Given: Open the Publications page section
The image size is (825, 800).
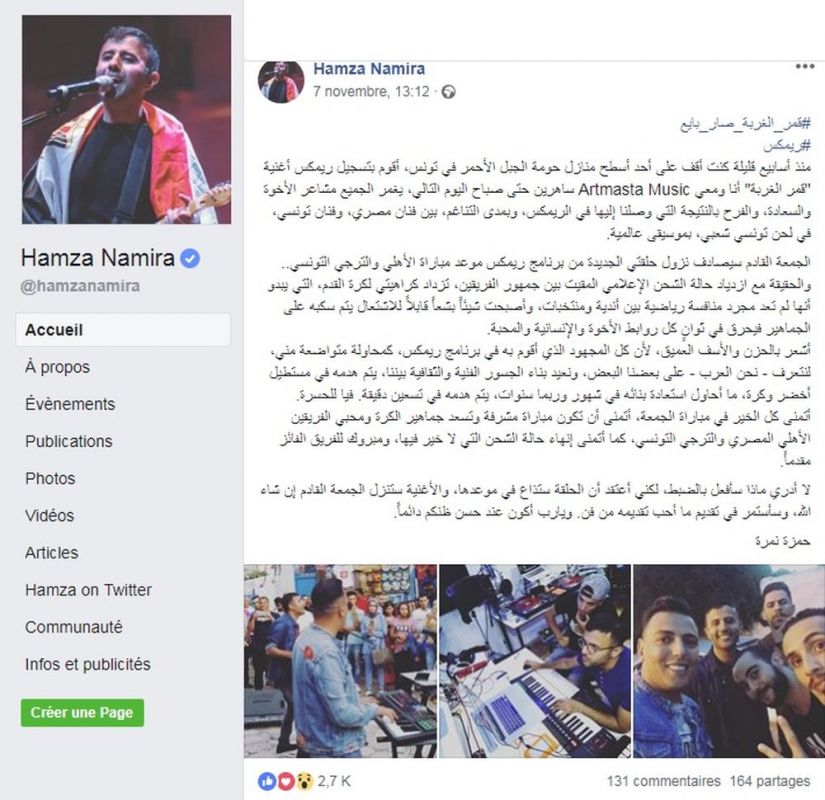Looking at the screenshot, I should click(69, 441).
